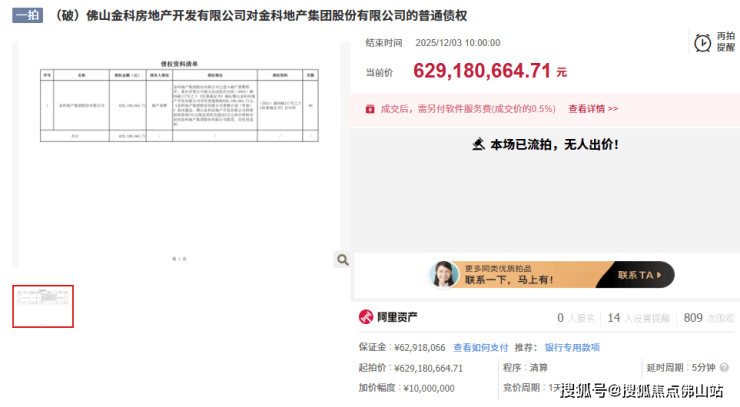Click the auction title about 佛山金科房地产
The image size is (740, 407).
pyautogui.click(x=259, y=16)
